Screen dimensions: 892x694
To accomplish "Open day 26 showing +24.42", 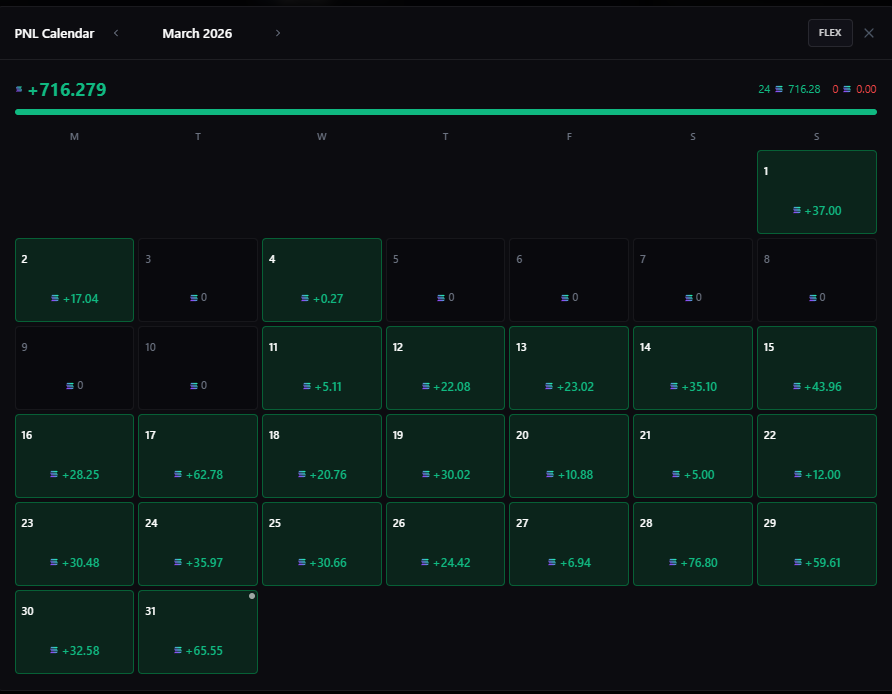I will click(x=445, y=544).
